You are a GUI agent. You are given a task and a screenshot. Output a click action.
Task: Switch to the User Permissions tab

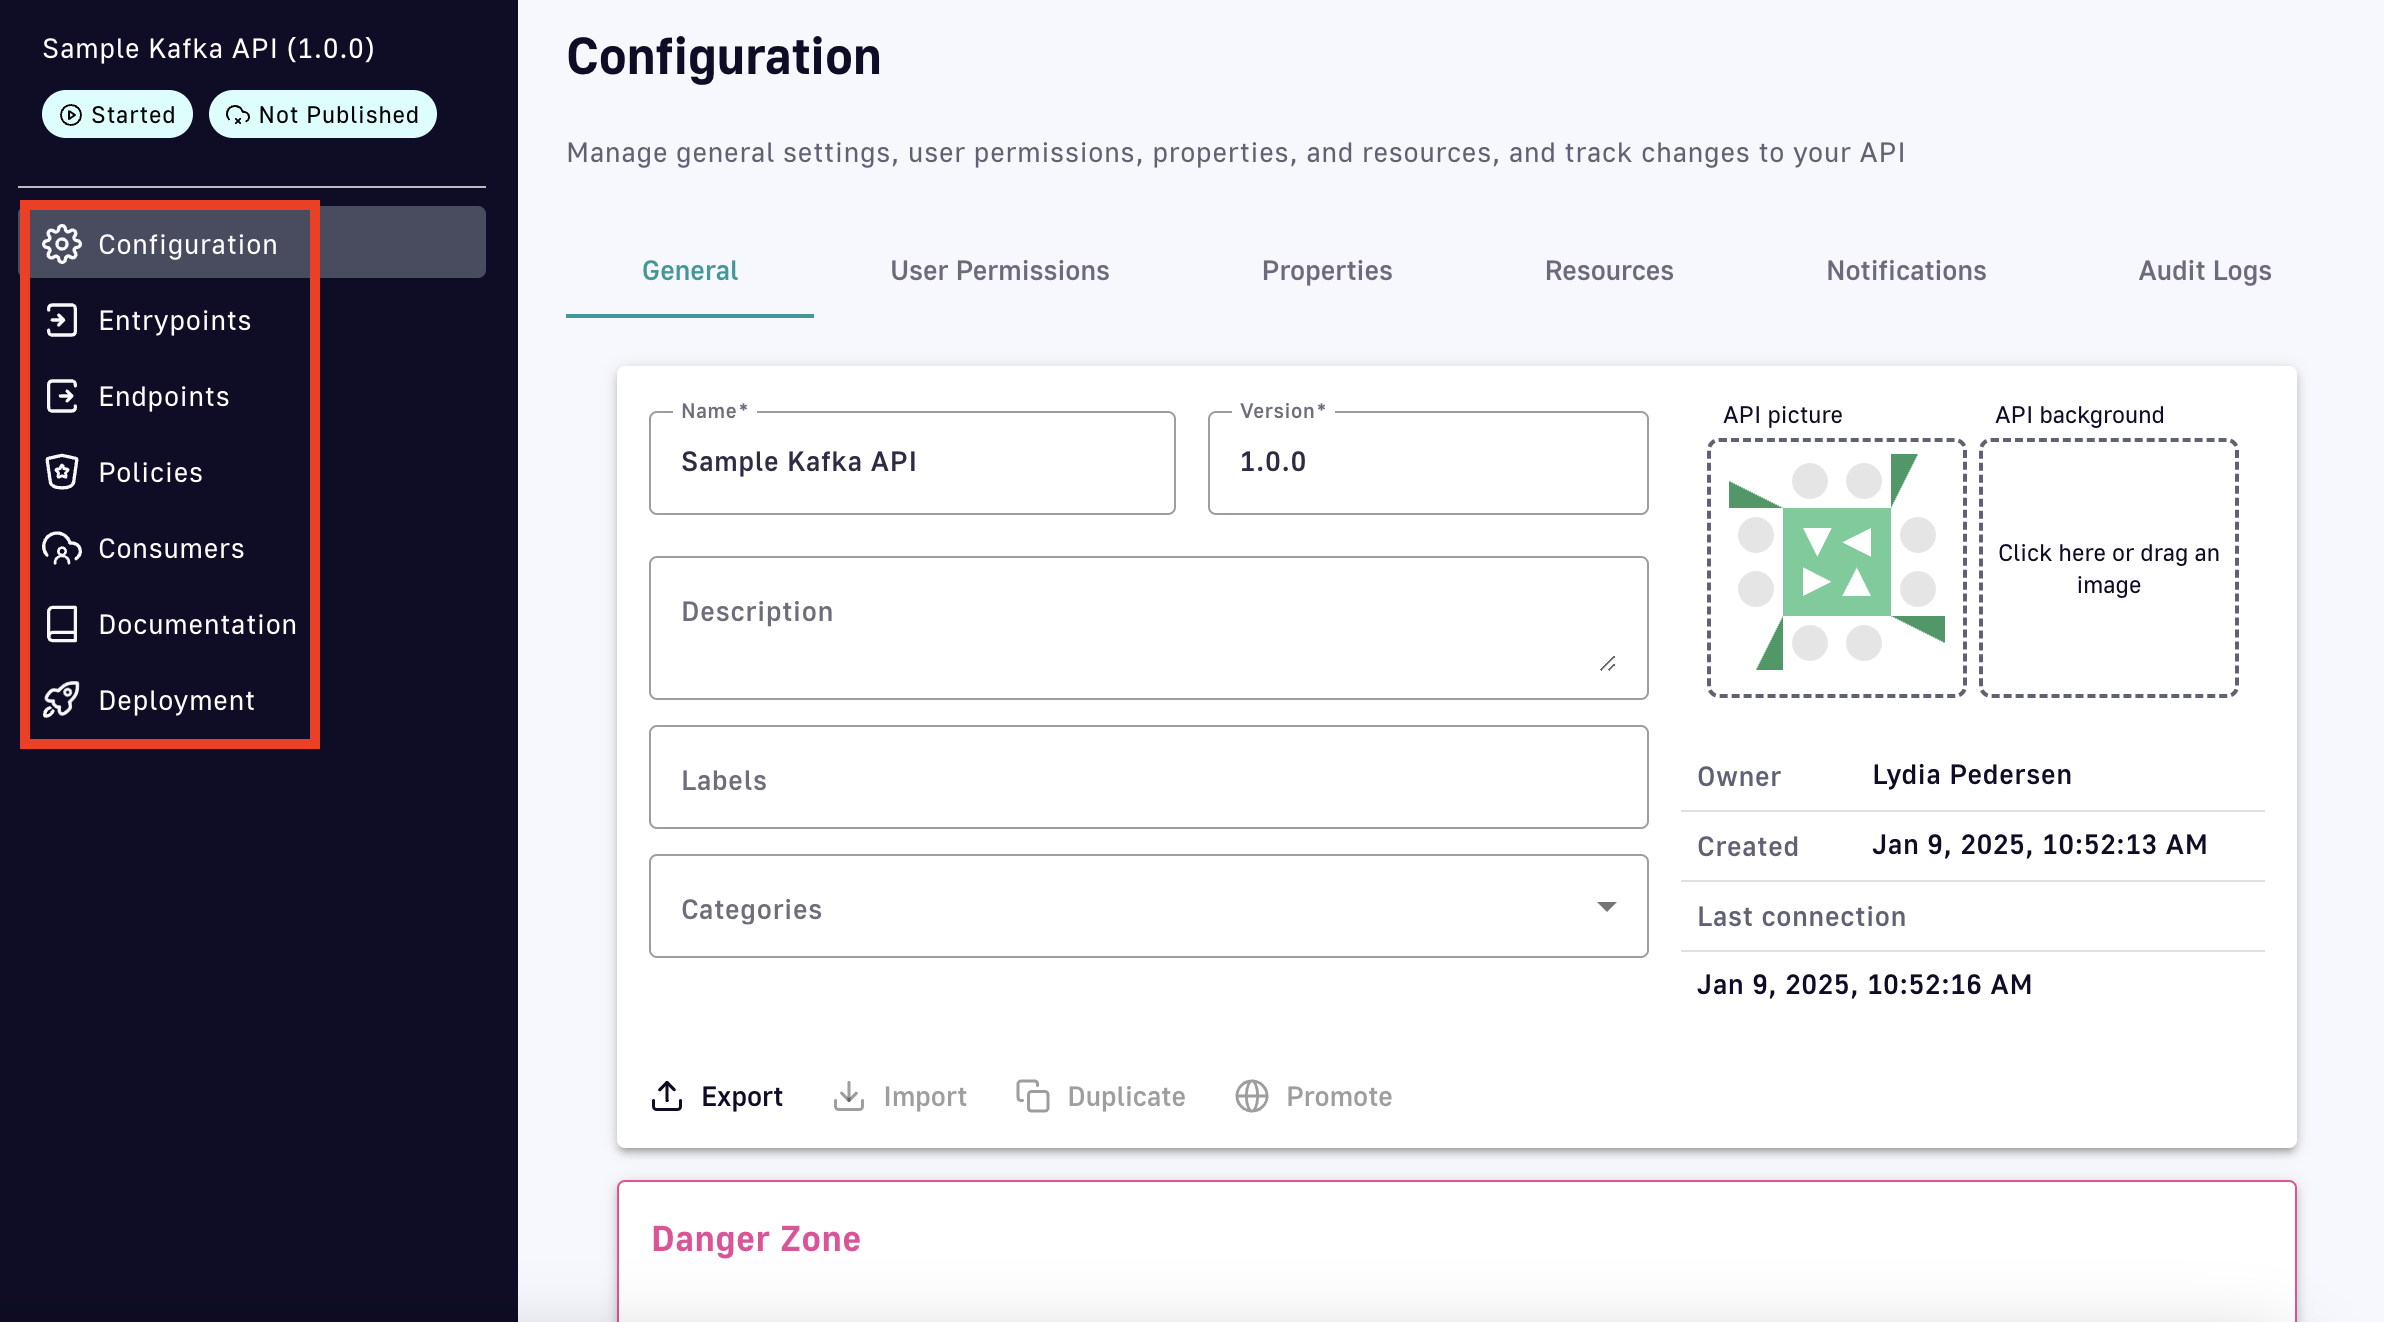pos(999,271)
